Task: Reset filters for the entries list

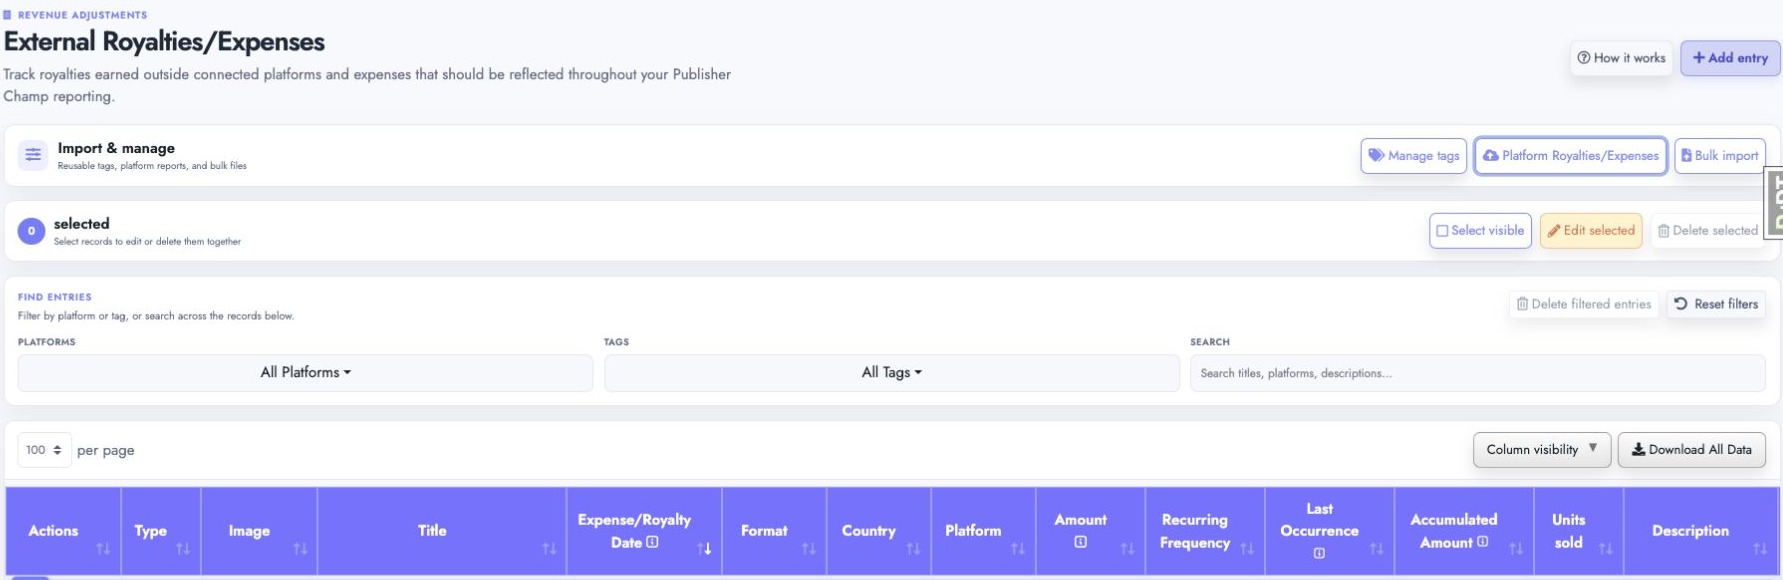Action: click(1716, 304)
